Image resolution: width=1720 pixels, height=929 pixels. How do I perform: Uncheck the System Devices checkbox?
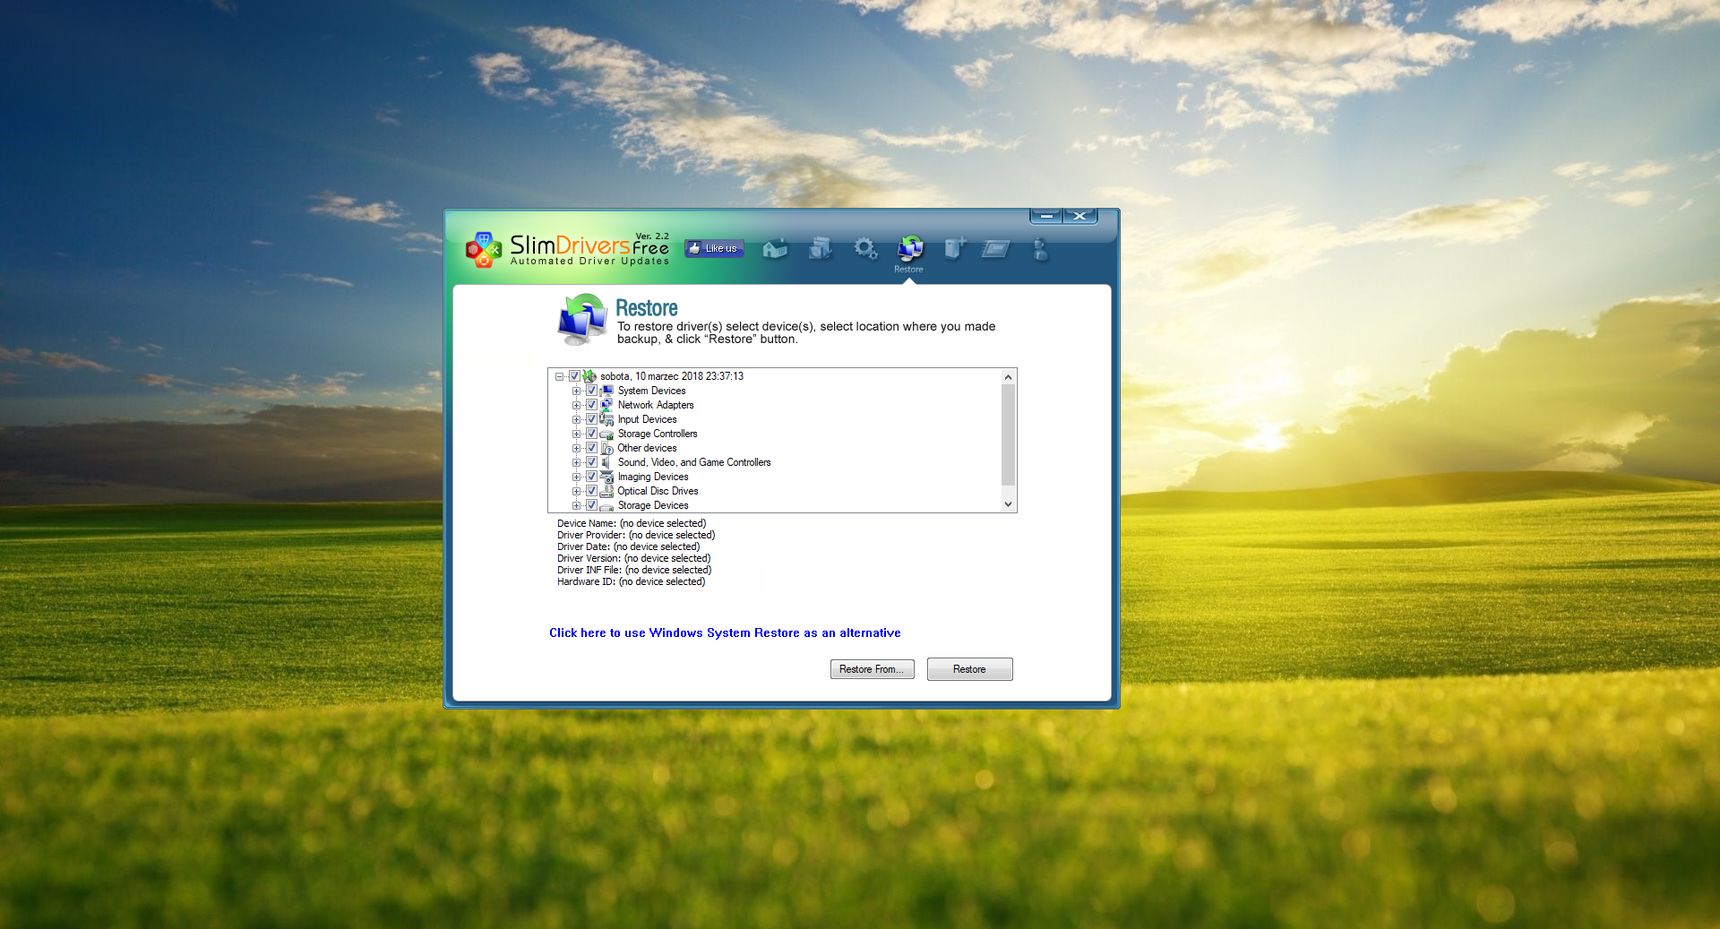pyautogui.click(x=591, y=391)
